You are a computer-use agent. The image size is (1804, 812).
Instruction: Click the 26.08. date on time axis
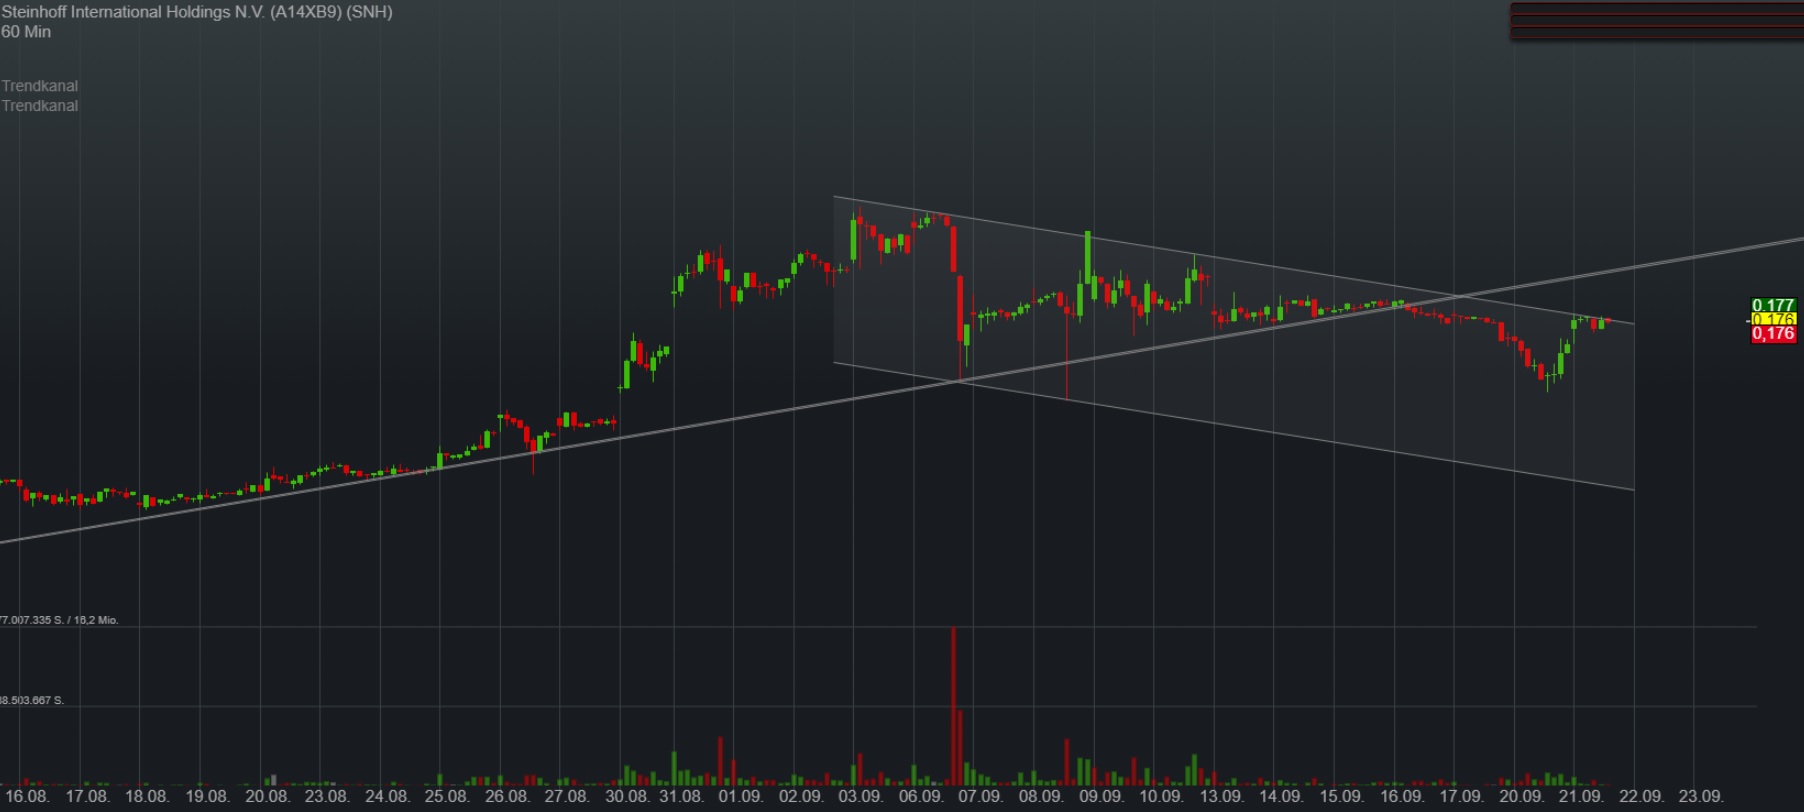click(x=507, y=797)
